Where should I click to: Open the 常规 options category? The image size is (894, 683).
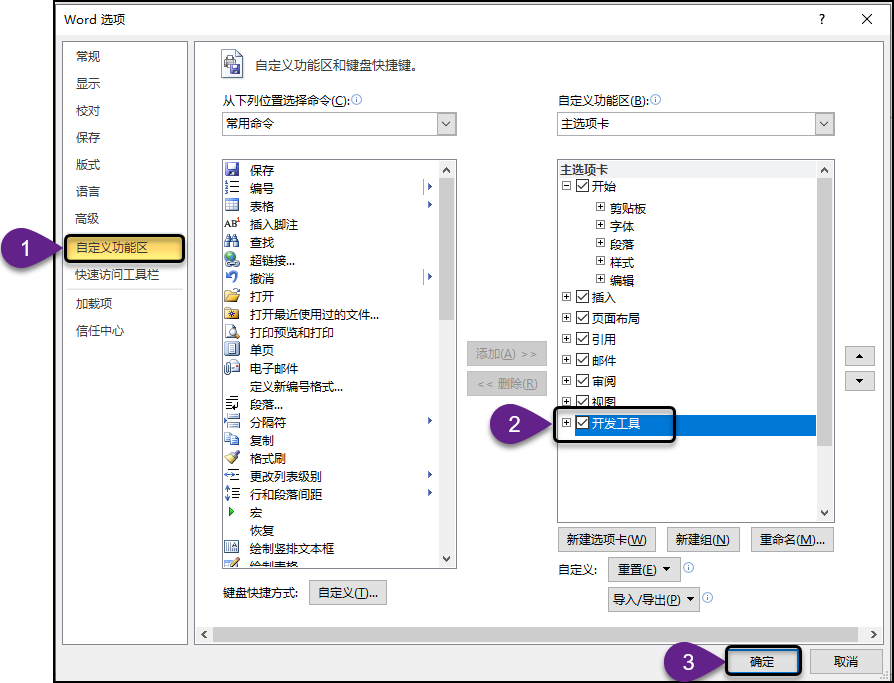[x=88, y=56]
